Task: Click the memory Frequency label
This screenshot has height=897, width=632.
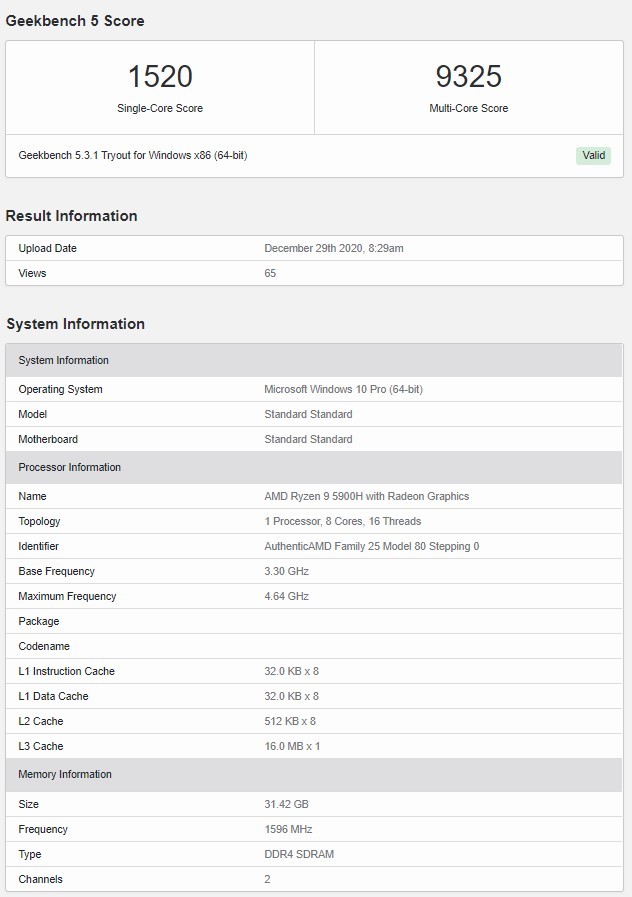Action: 43,829
